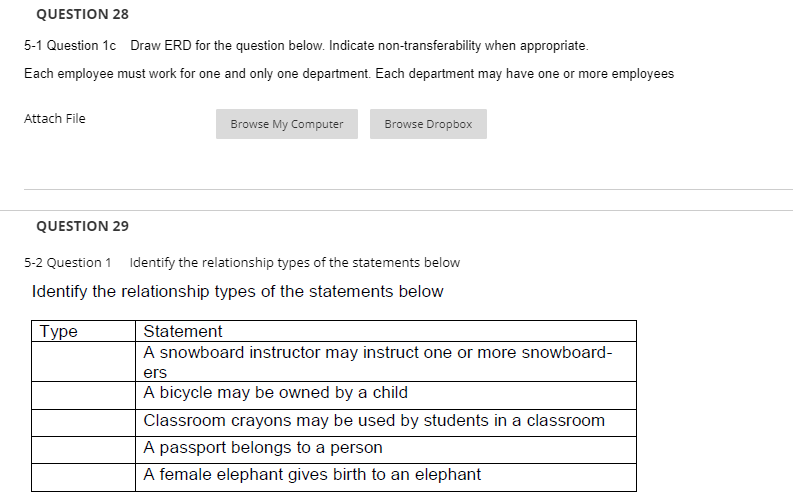Click empty Type cell for snowboard instructor row
This screenshot has width=793, height=504.
point(83,361)
